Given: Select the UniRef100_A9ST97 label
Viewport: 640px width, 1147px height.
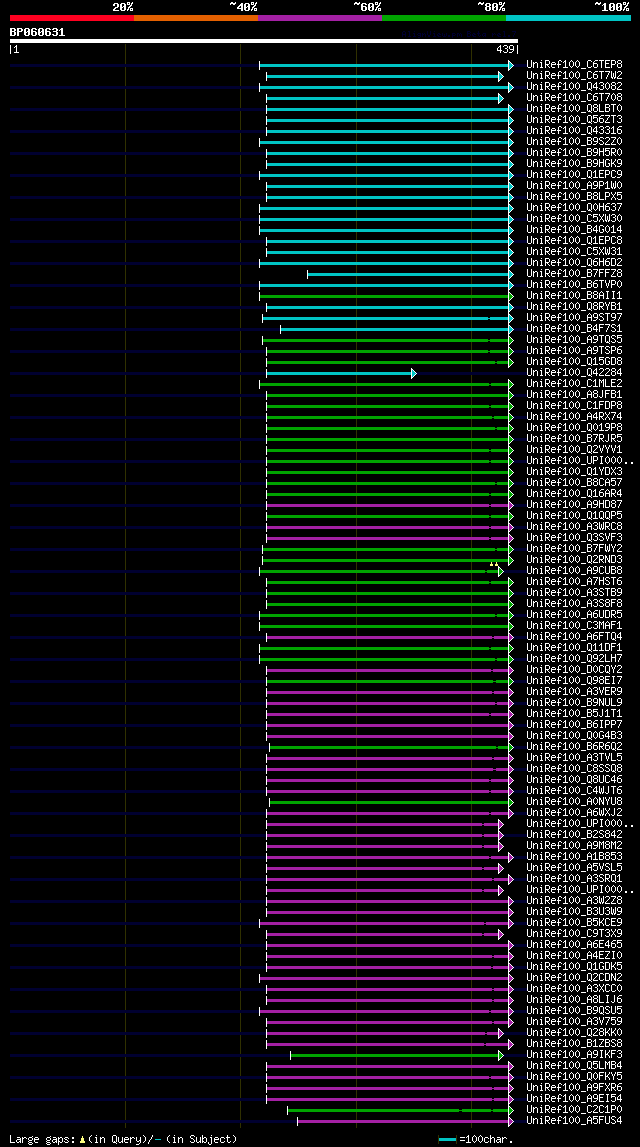Looking at the screenshot, I should pos(574,317).
